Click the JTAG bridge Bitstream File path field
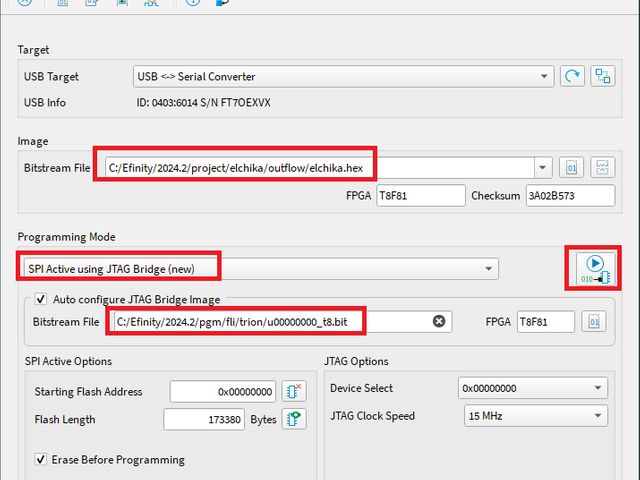 click(270, 321)
